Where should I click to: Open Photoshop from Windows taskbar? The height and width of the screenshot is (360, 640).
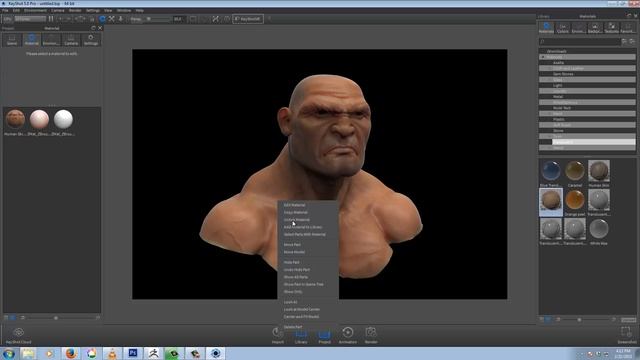133,353
